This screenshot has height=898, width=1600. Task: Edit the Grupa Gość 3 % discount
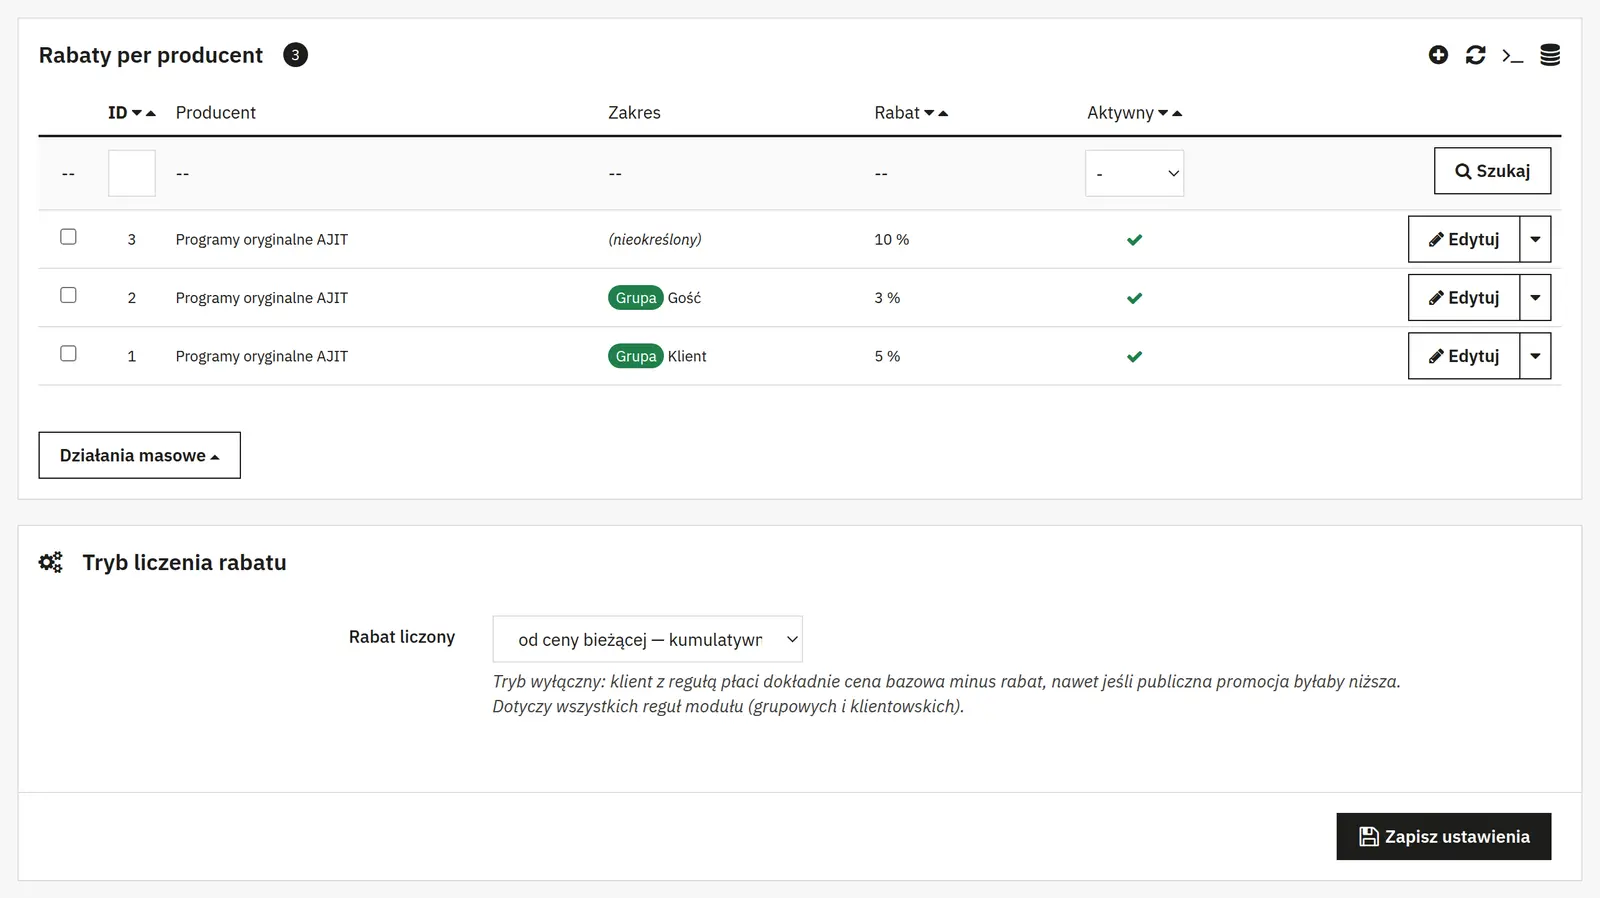click(x=1464, y=297)
